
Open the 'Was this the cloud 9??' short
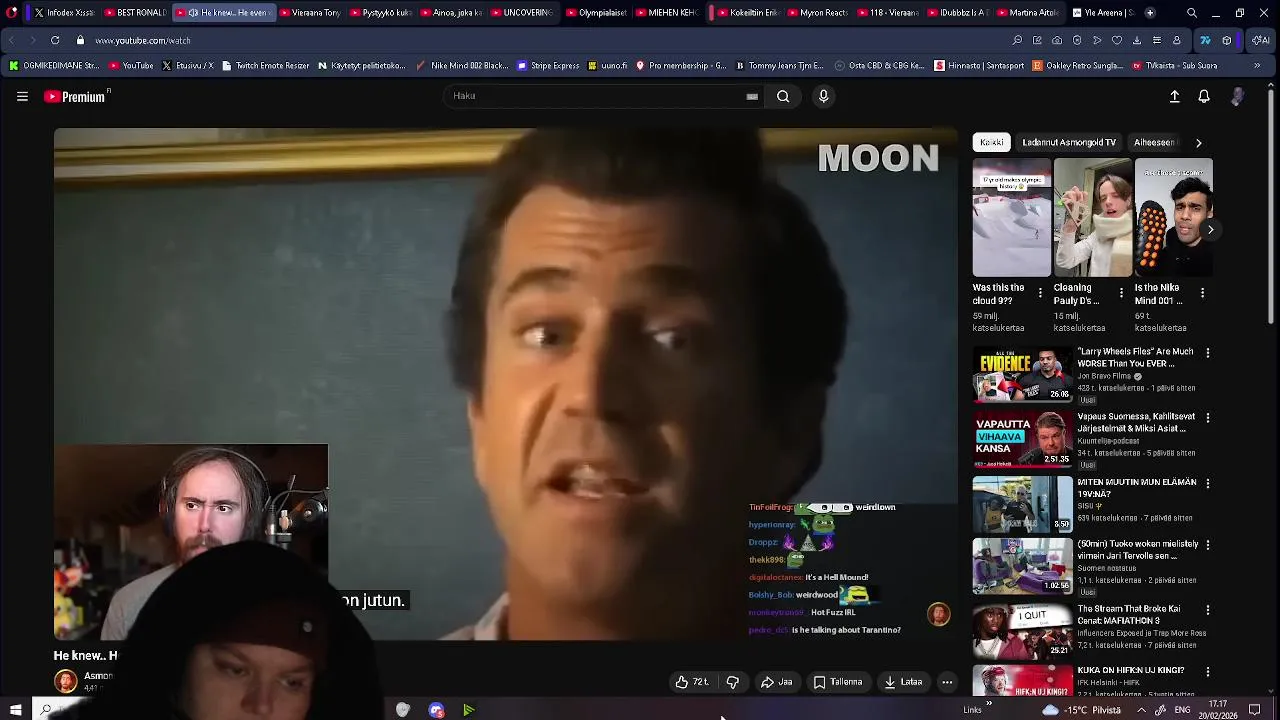(x=1011, y=217)
